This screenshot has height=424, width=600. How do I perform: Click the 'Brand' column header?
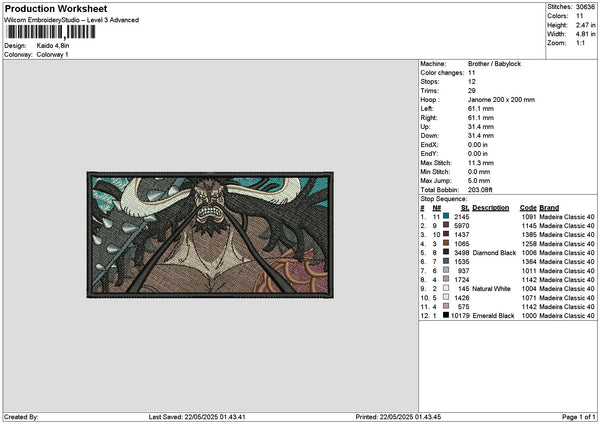549,208
